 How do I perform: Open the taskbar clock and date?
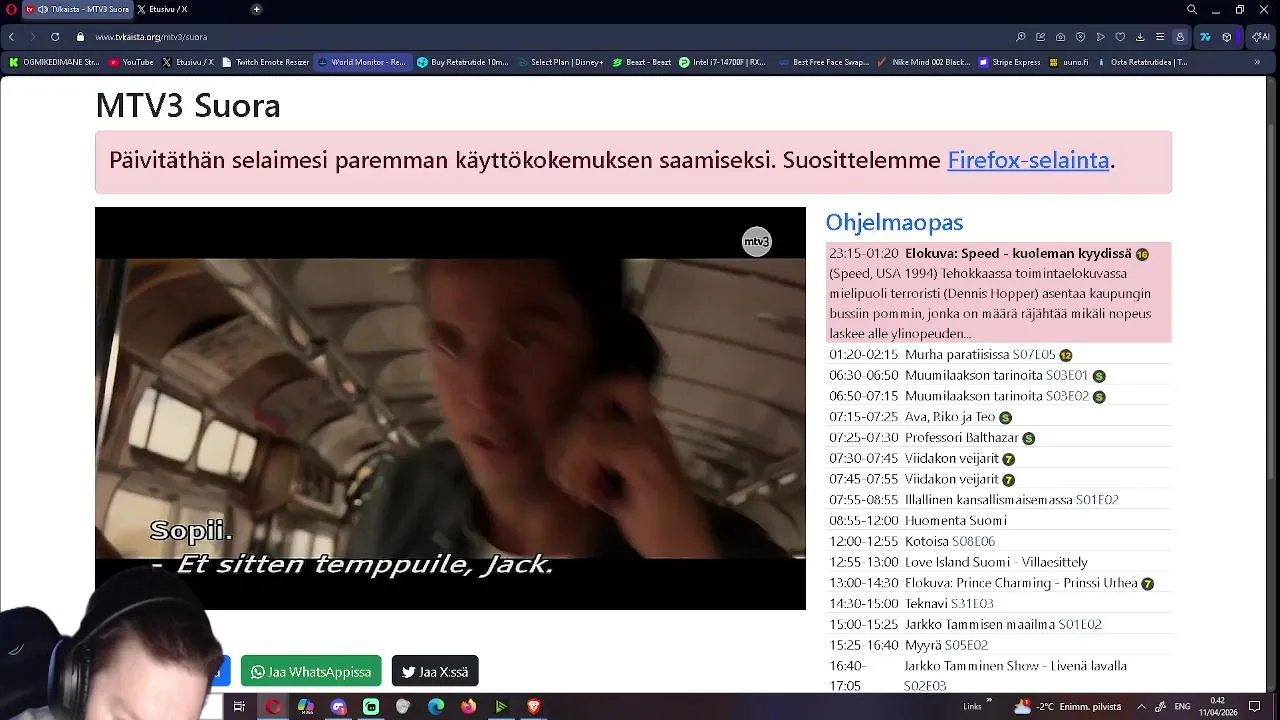point(1217,706)
